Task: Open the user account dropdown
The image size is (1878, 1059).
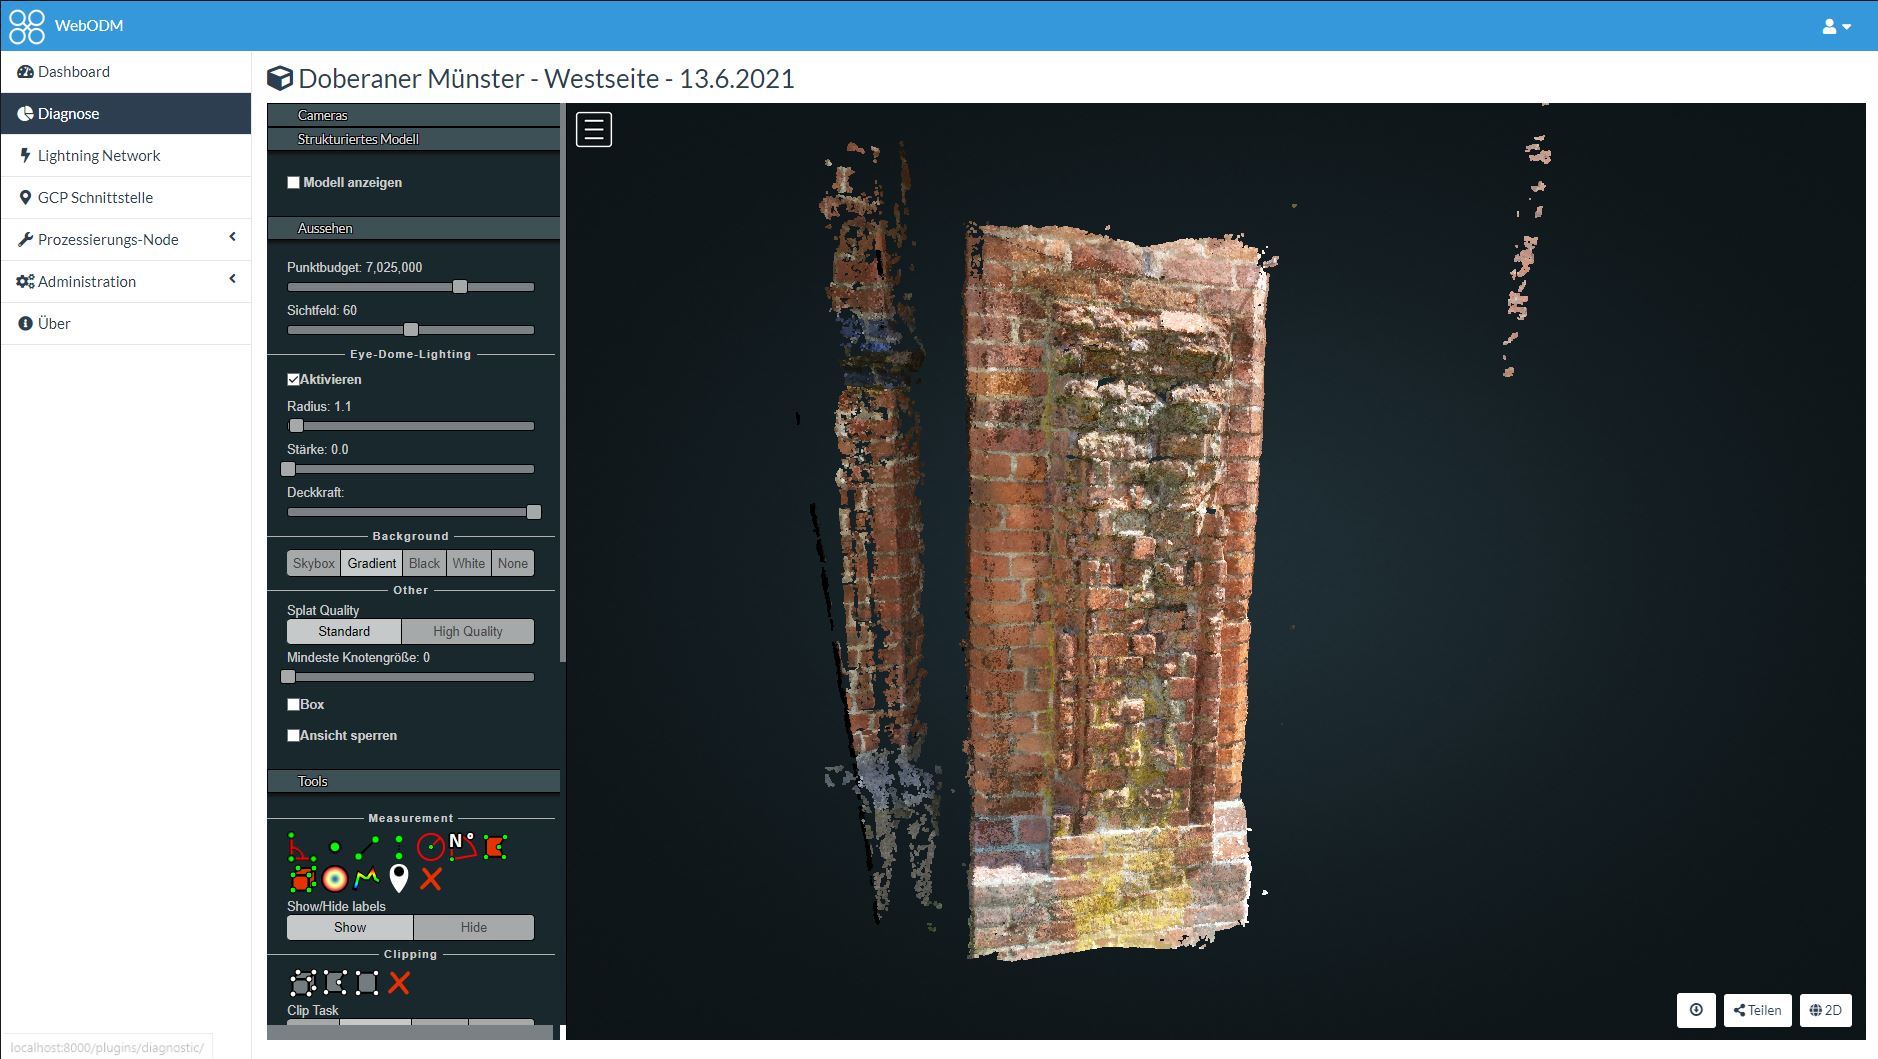Action: click(1835, 27)
